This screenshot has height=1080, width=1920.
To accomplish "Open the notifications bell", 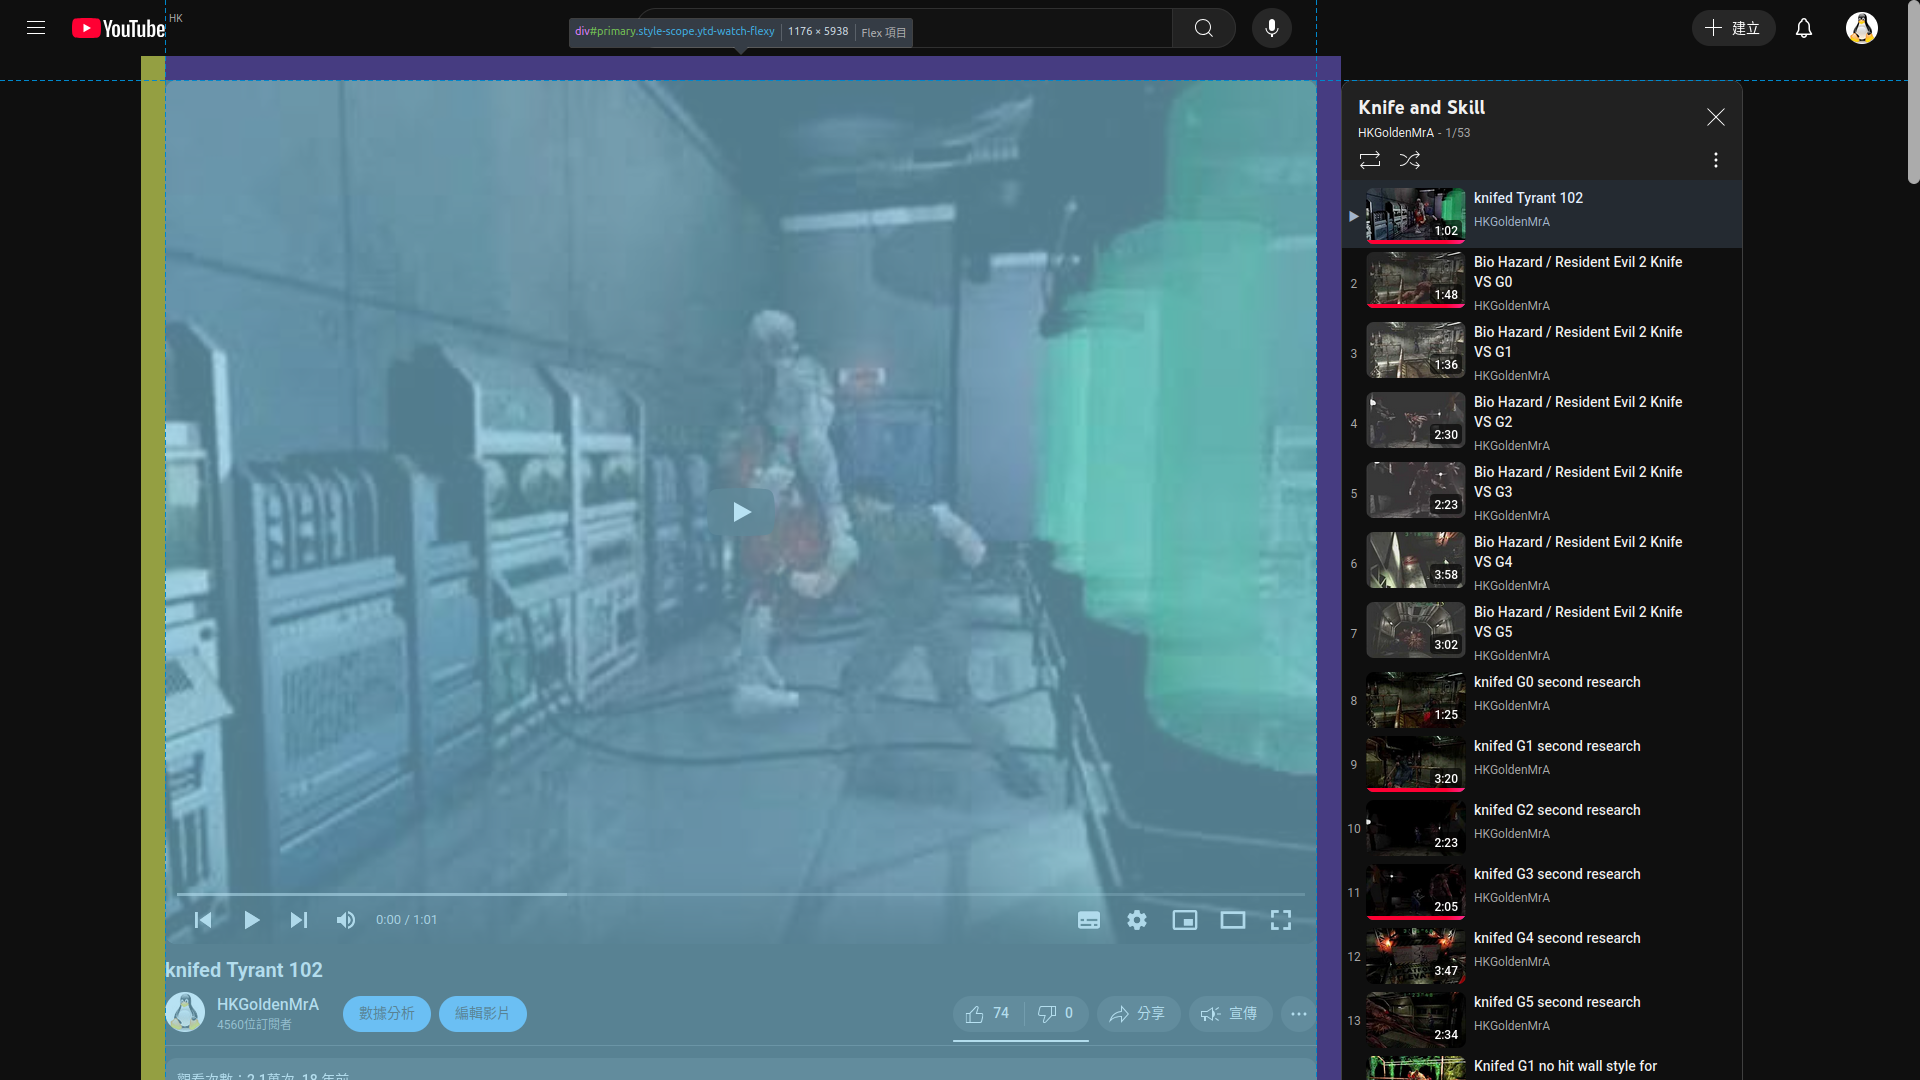I will (x=1804, y=28).
